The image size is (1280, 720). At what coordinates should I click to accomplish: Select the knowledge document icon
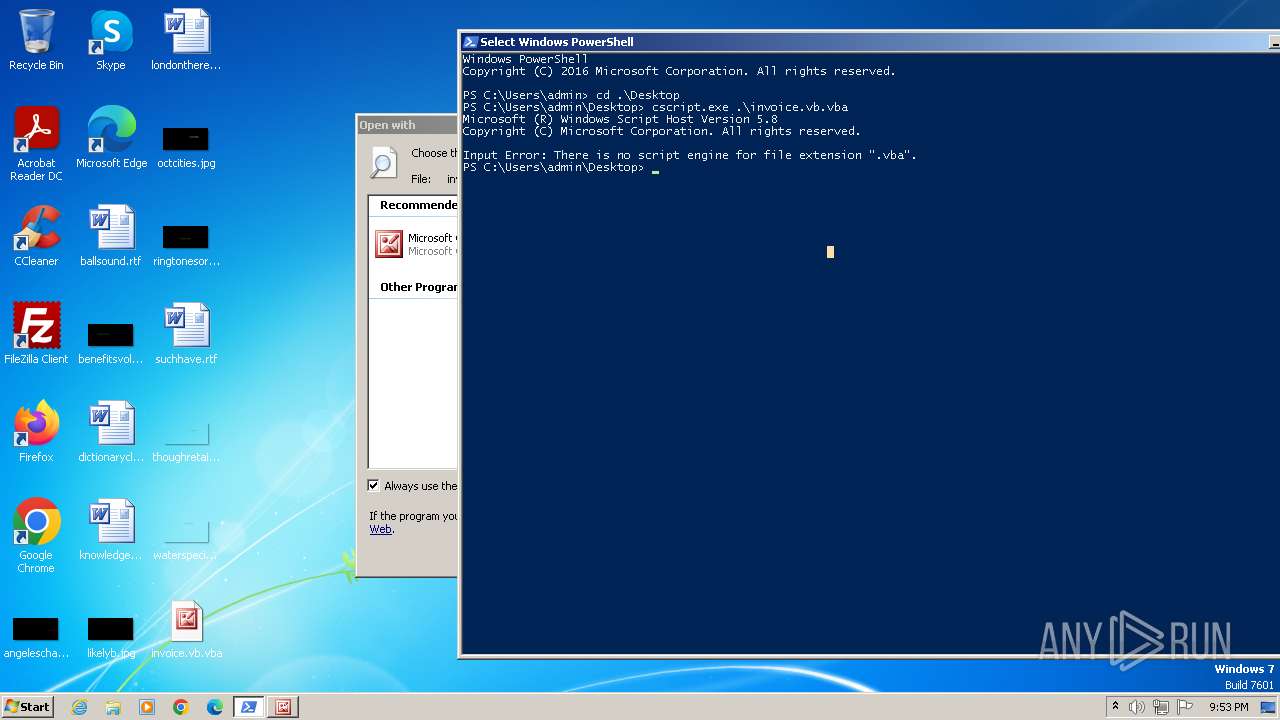111,530
